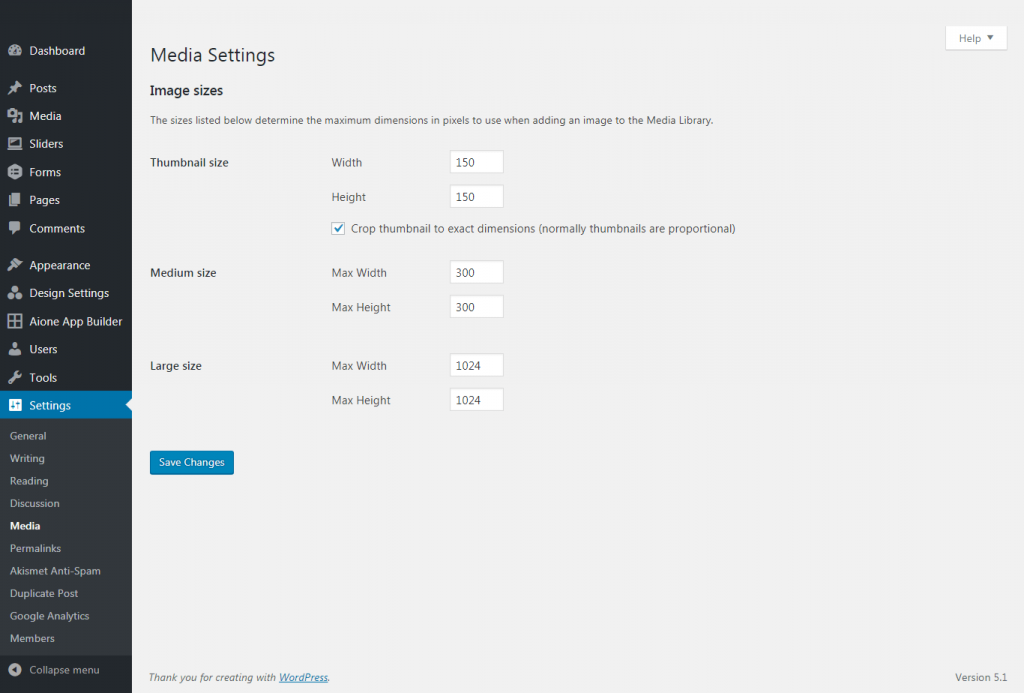
Task: Focus the Large size Max Height field
Action: pos(477,400)
